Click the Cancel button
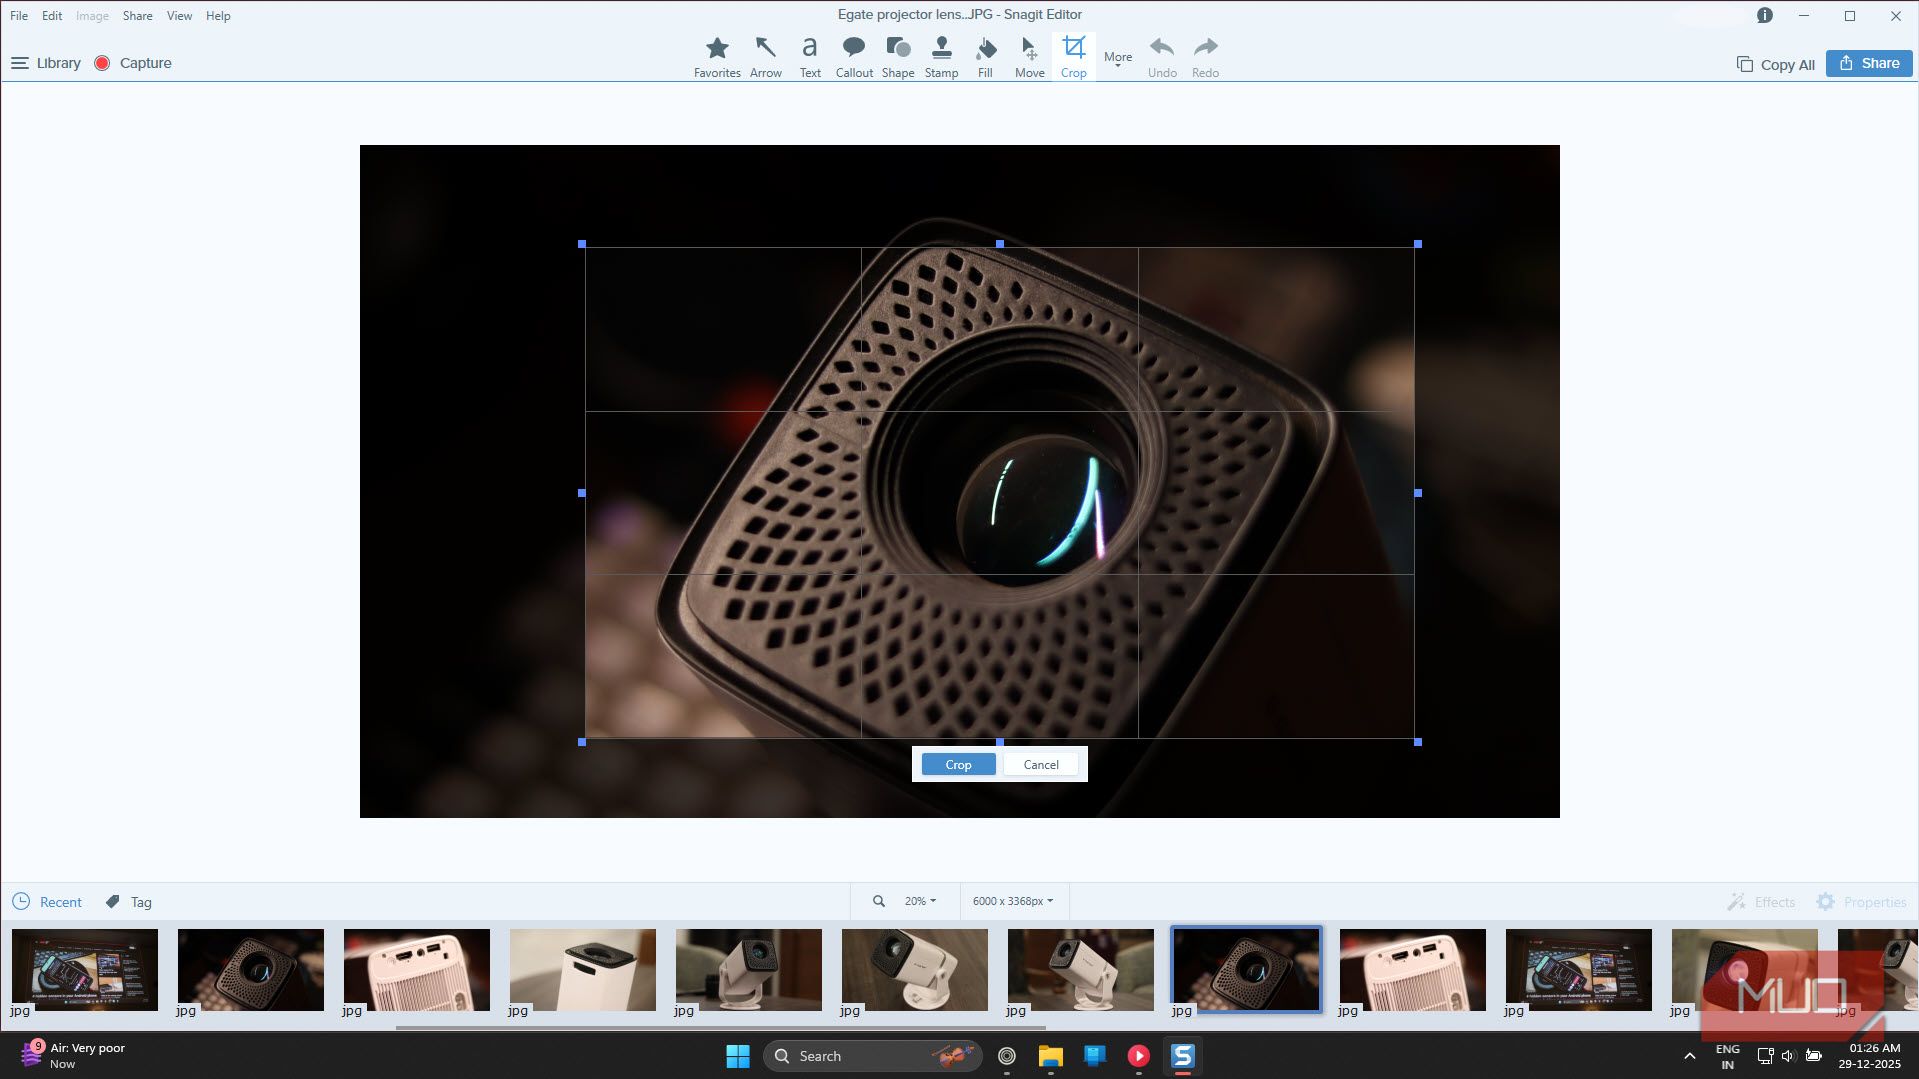The width and height of the screenshot is (1919, 1079). point(1041,764)
